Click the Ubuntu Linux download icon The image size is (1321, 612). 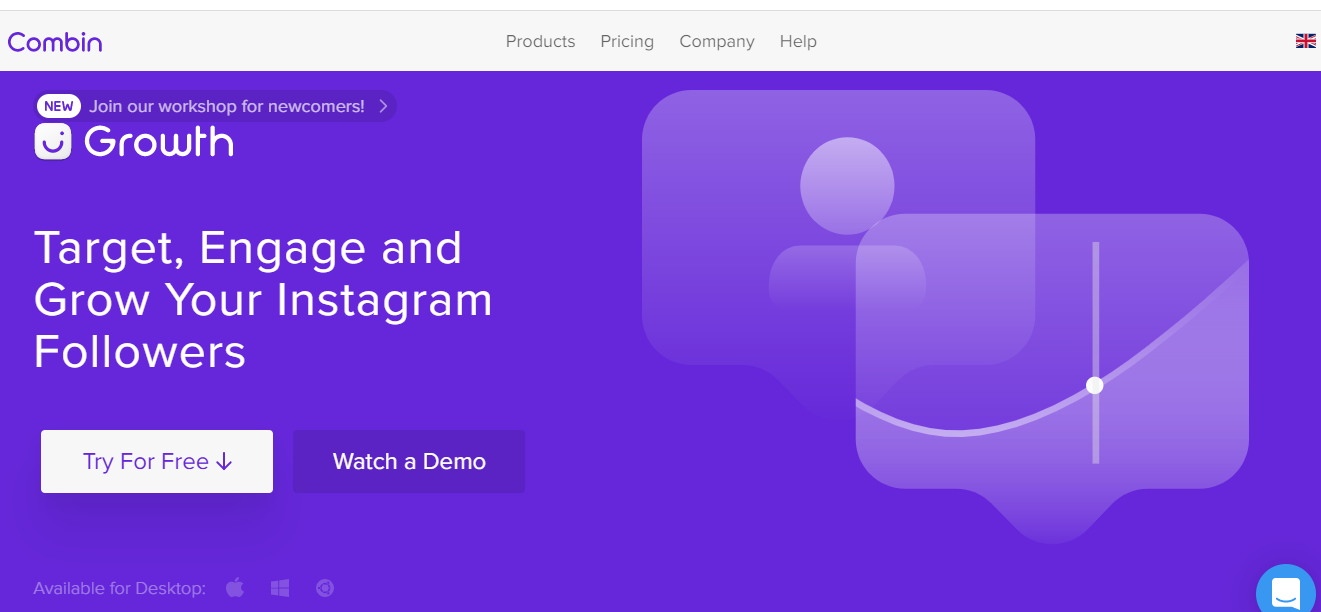[x=325, y=588]
